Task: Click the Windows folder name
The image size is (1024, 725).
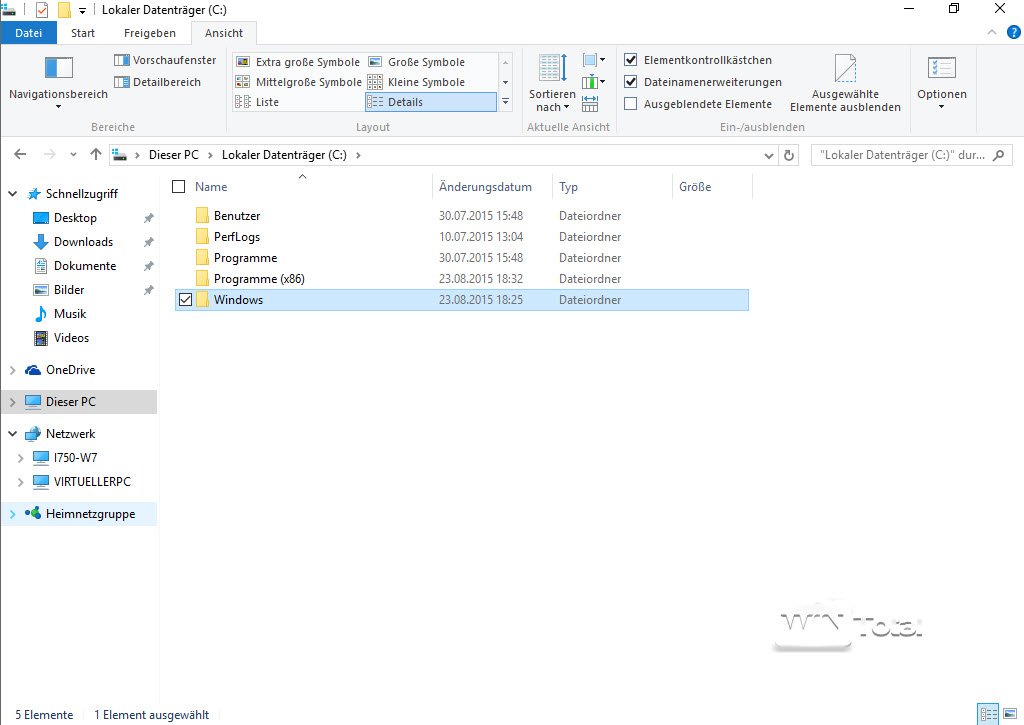Action: tap(238, 300)
